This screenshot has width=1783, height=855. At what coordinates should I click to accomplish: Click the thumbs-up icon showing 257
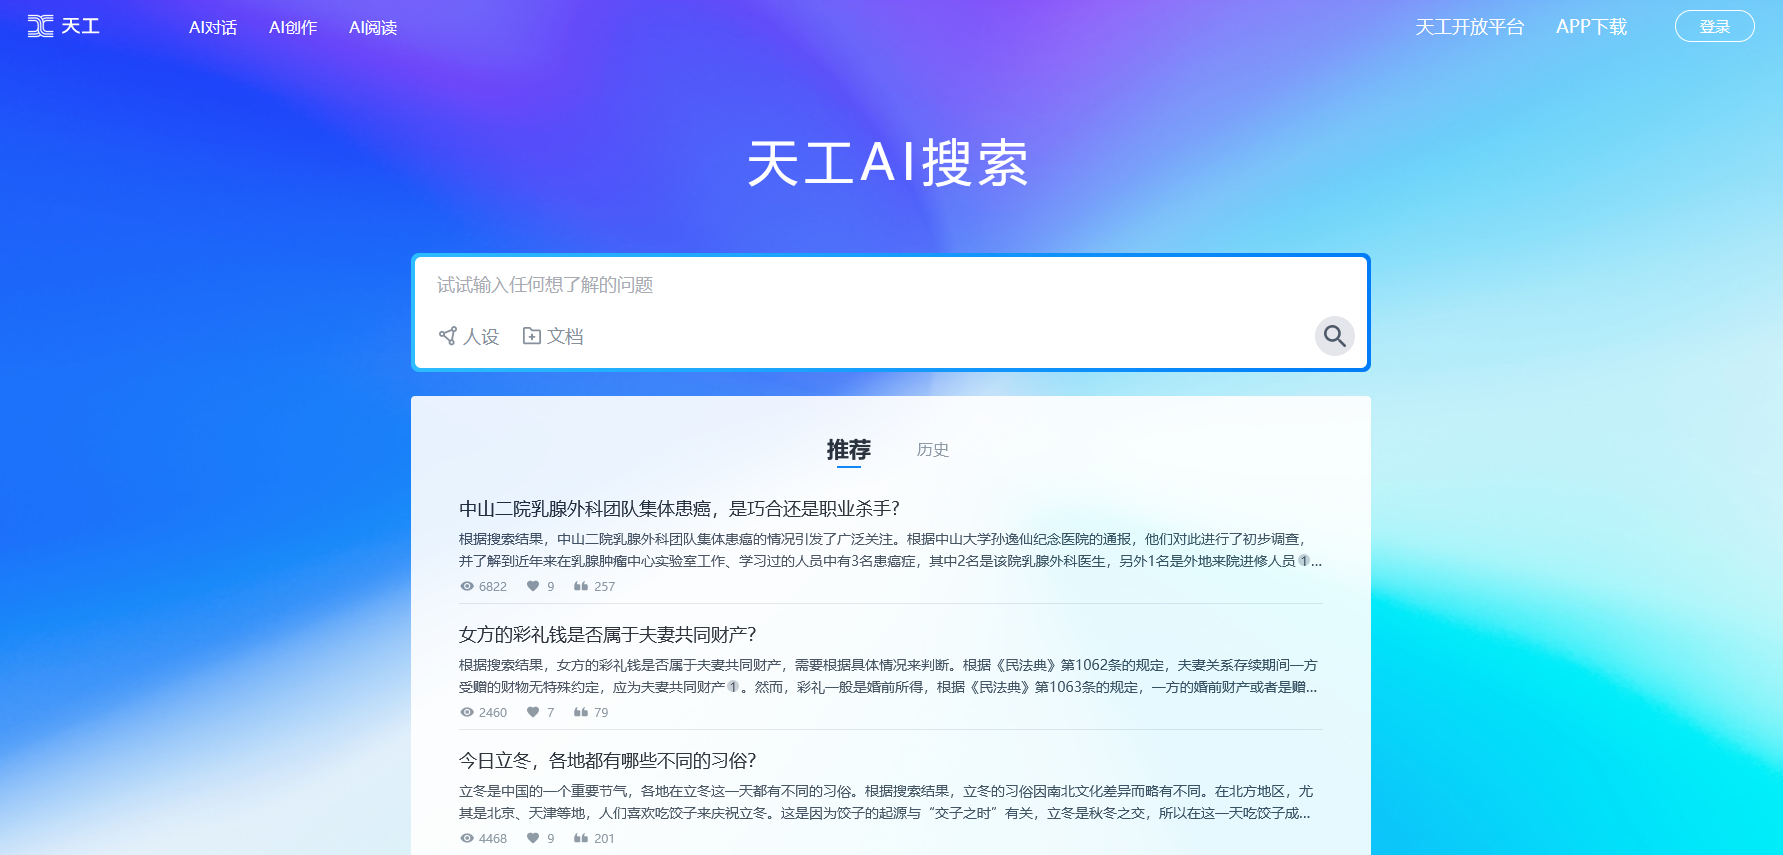(x=581, y=587)
